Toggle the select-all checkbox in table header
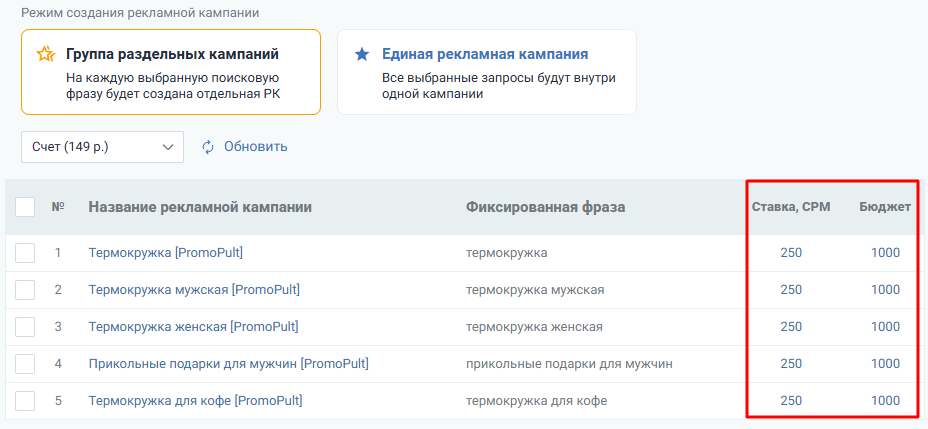Viewport: 928px width, 429px height. point(25,207)
